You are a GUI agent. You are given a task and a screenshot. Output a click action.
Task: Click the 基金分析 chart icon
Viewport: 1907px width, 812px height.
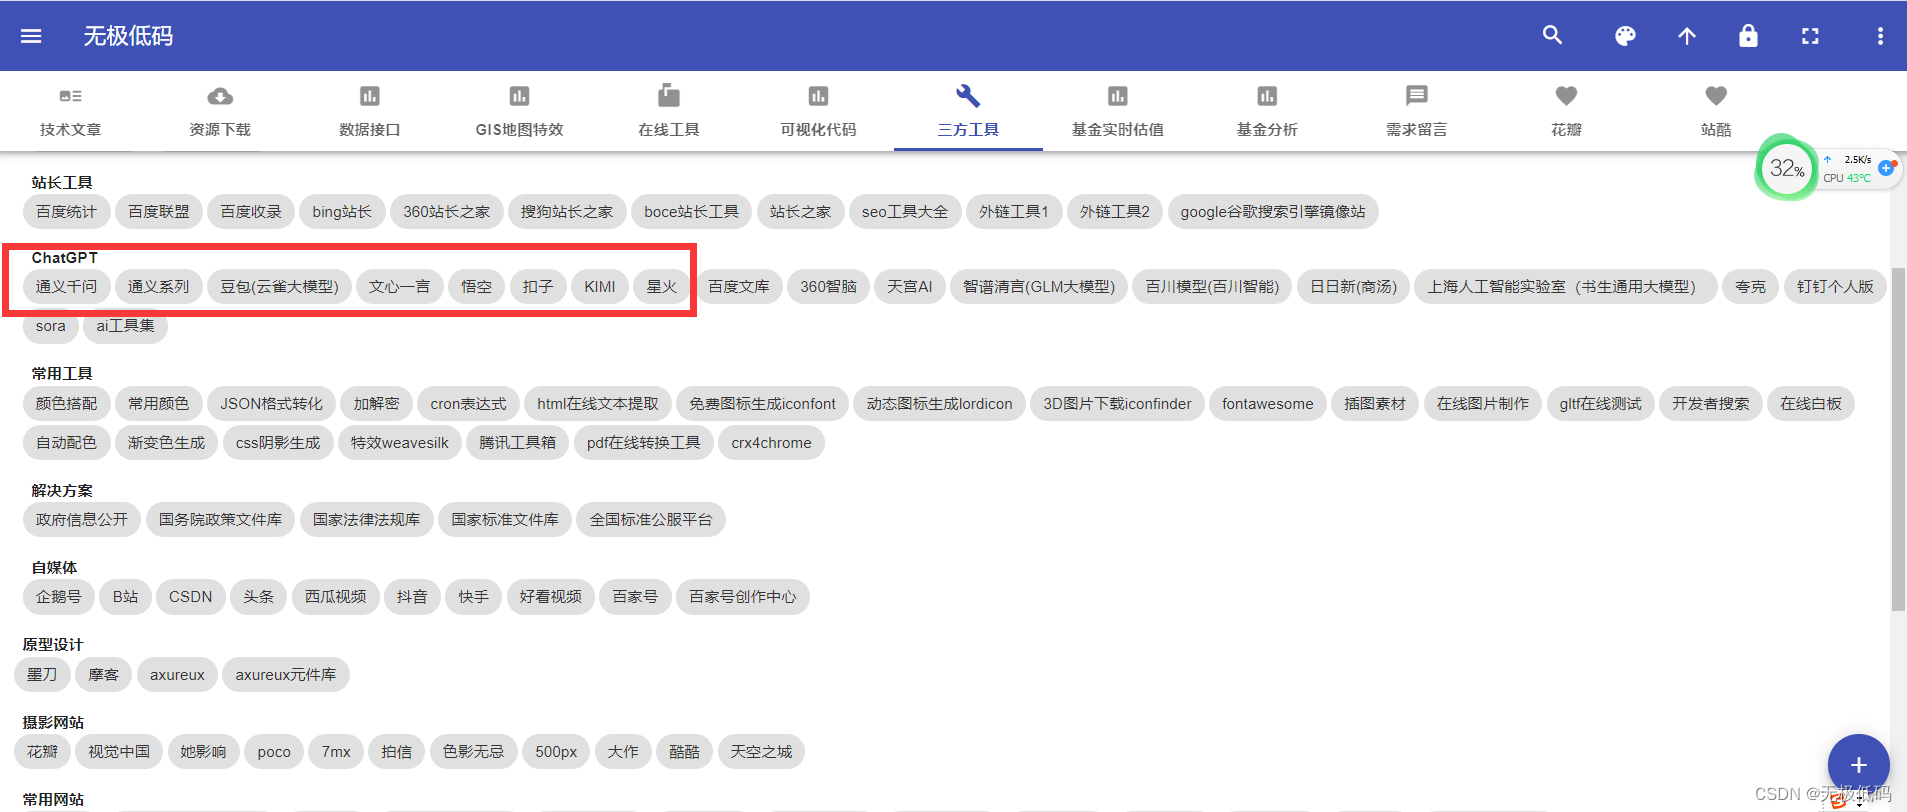pyautogui.click(x=1267, y=96)
